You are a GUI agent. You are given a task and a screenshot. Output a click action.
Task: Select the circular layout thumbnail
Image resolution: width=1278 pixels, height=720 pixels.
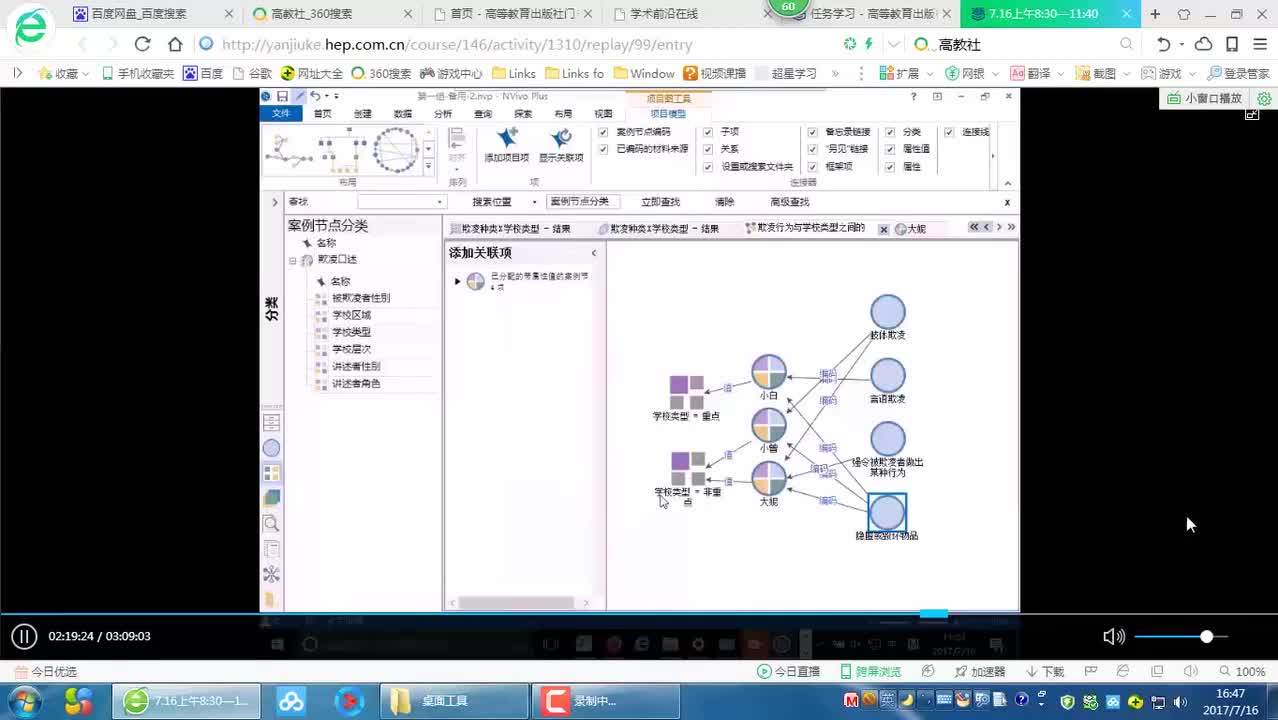[395, 150]
